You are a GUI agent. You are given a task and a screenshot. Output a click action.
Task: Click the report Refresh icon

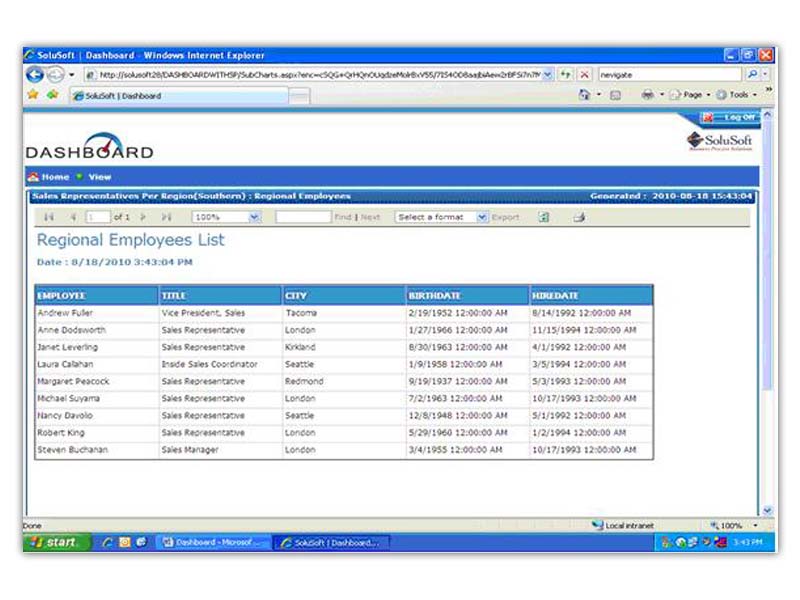tap(543, 217)
